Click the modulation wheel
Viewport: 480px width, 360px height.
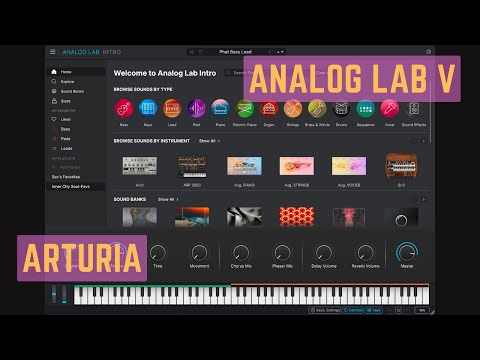pos(64,294)
